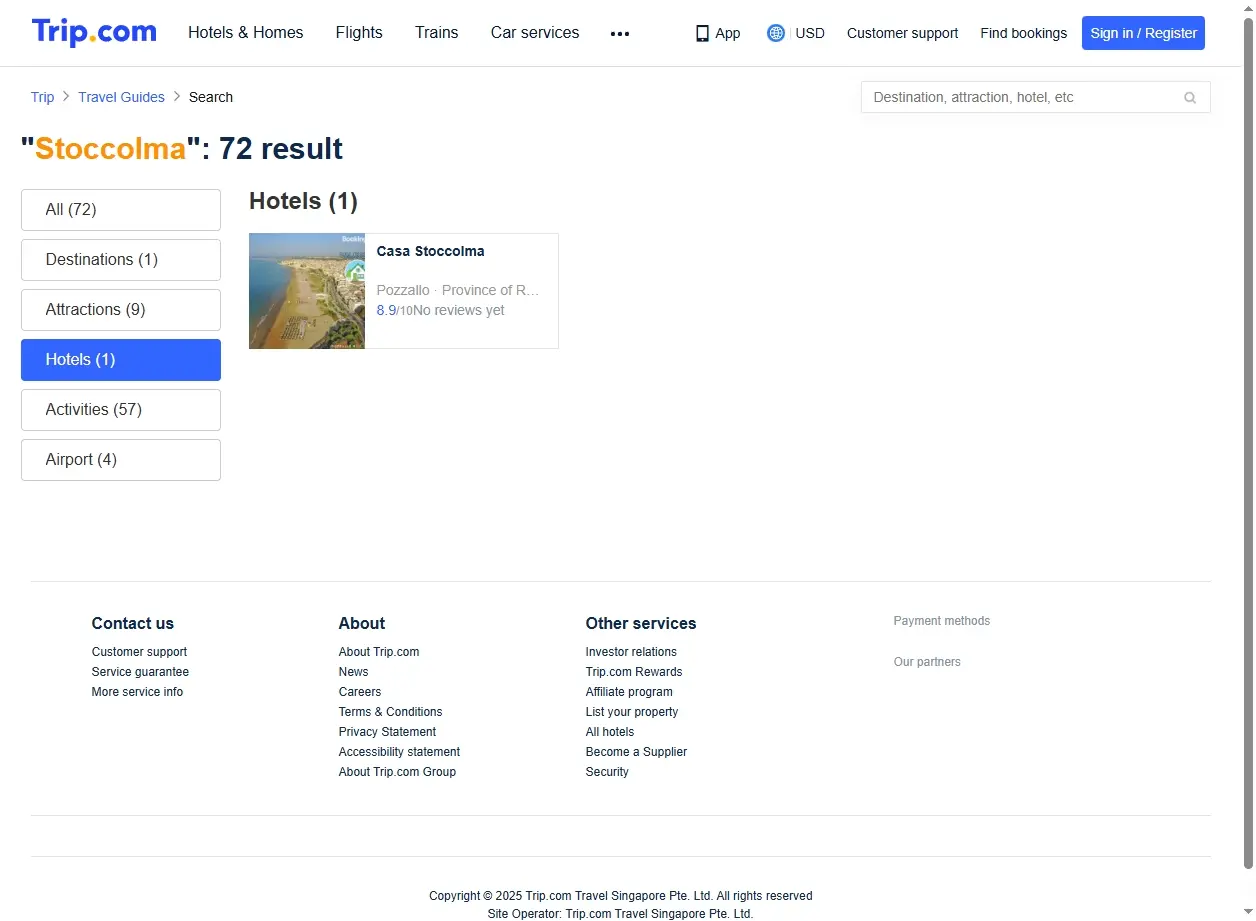Click the Hotels (1) results heading
Viewport: 1256px width, 921px height.
point(303,201)
